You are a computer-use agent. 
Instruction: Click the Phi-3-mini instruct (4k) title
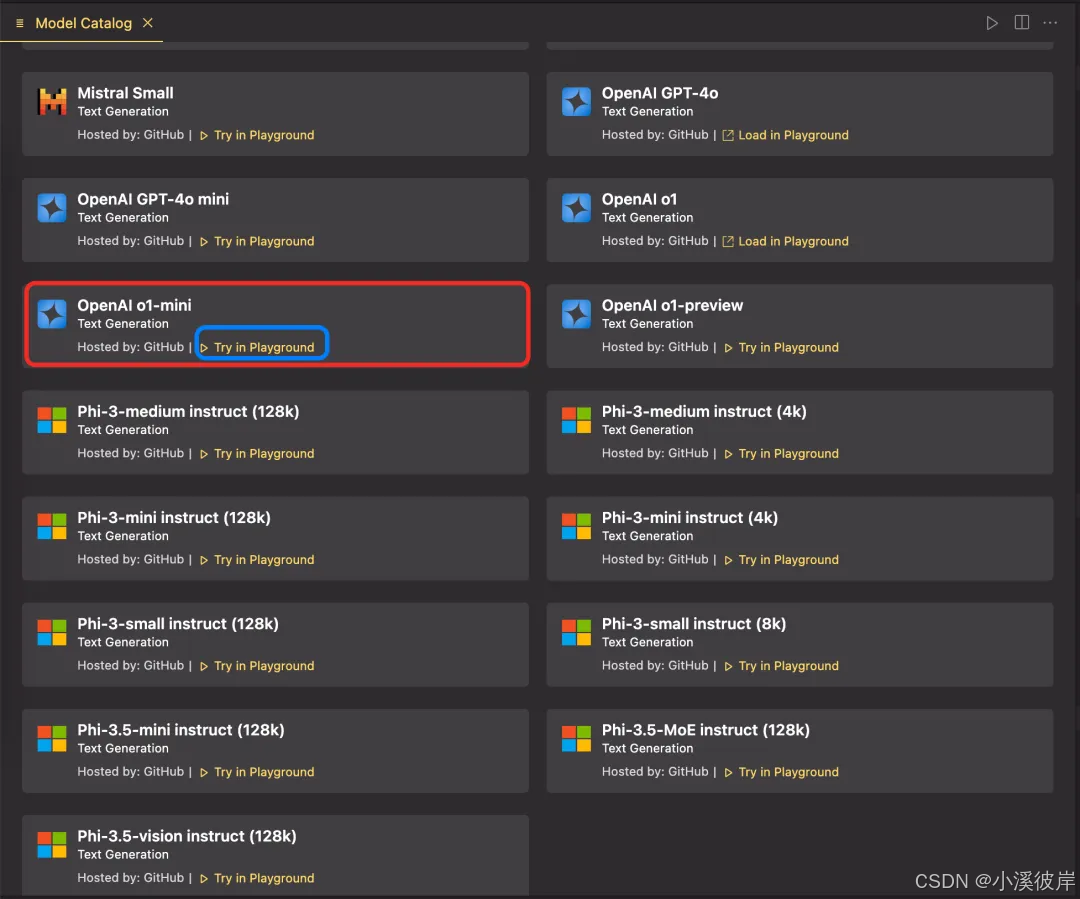pyautogui.click(x=689, y=517)
